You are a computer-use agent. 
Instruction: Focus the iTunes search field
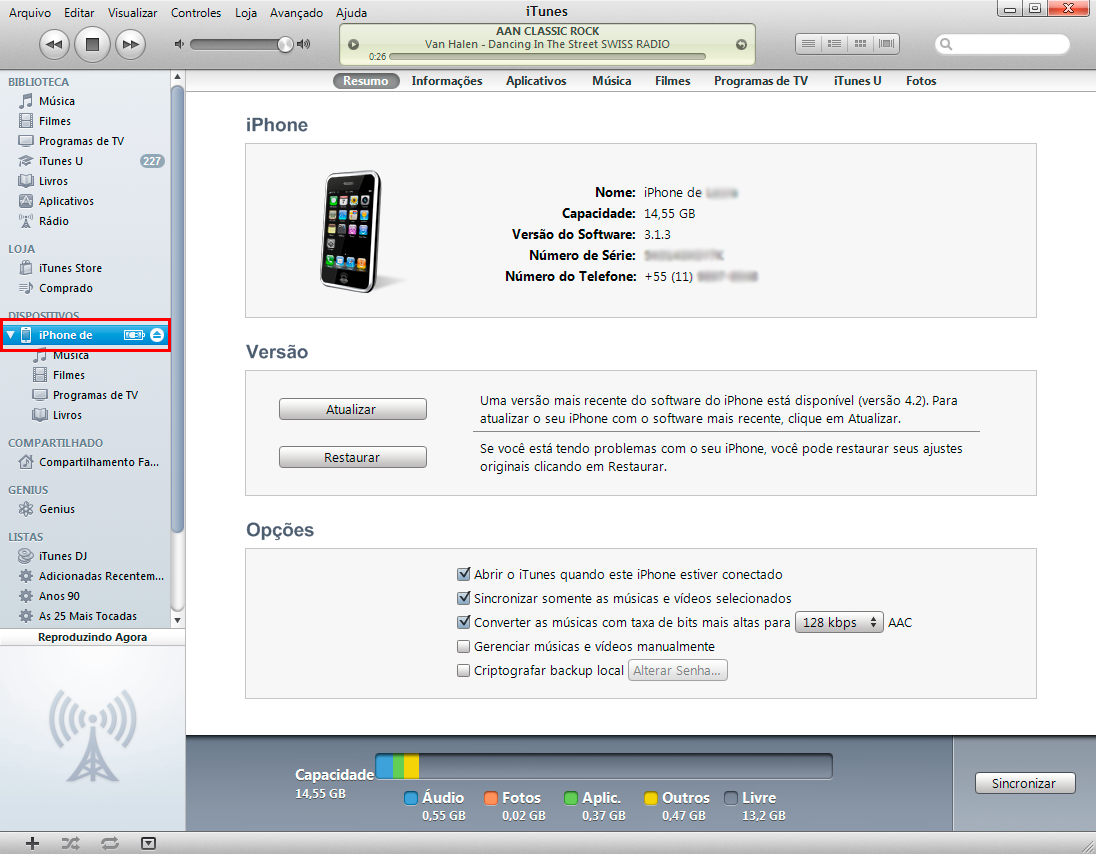coord(1002,44)
